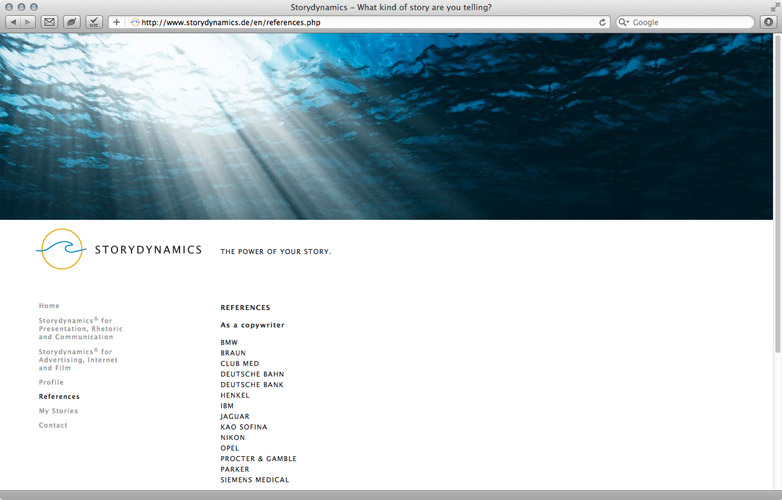Click the BRAUN entry
This screenshot has width=782, height=500.
(233, 353)
